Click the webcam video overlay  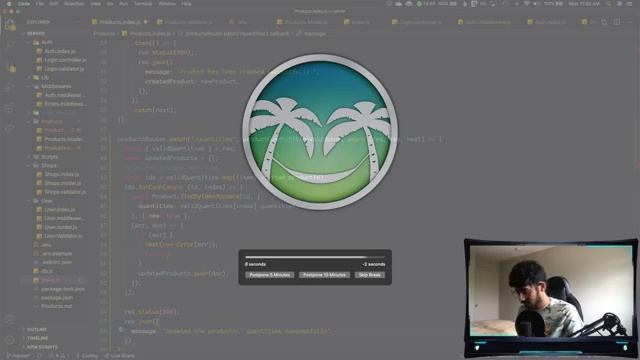tap(551, 298)
